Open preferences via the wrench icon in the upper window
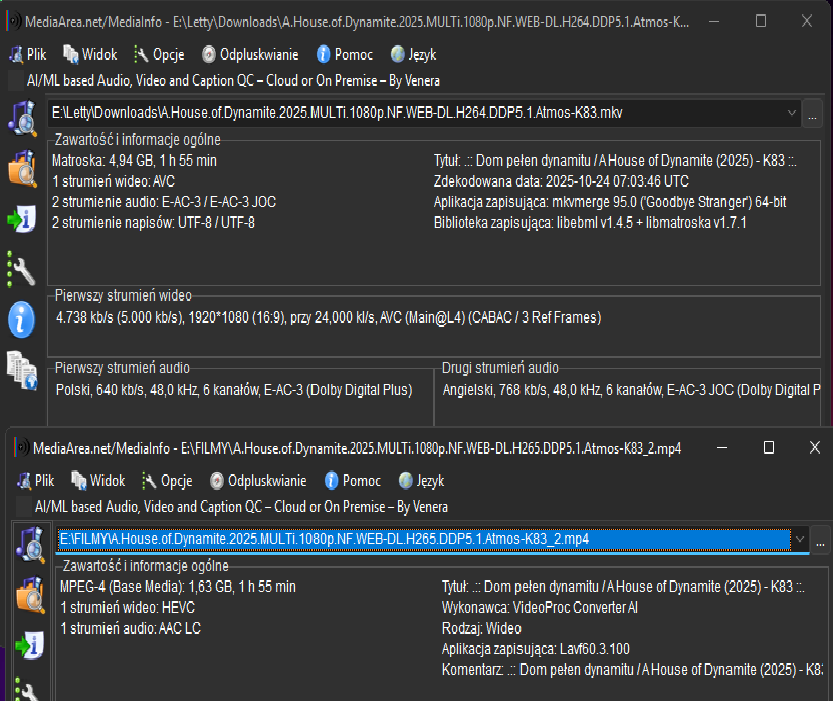The image size is (833, 701). (x=21, y=269)
